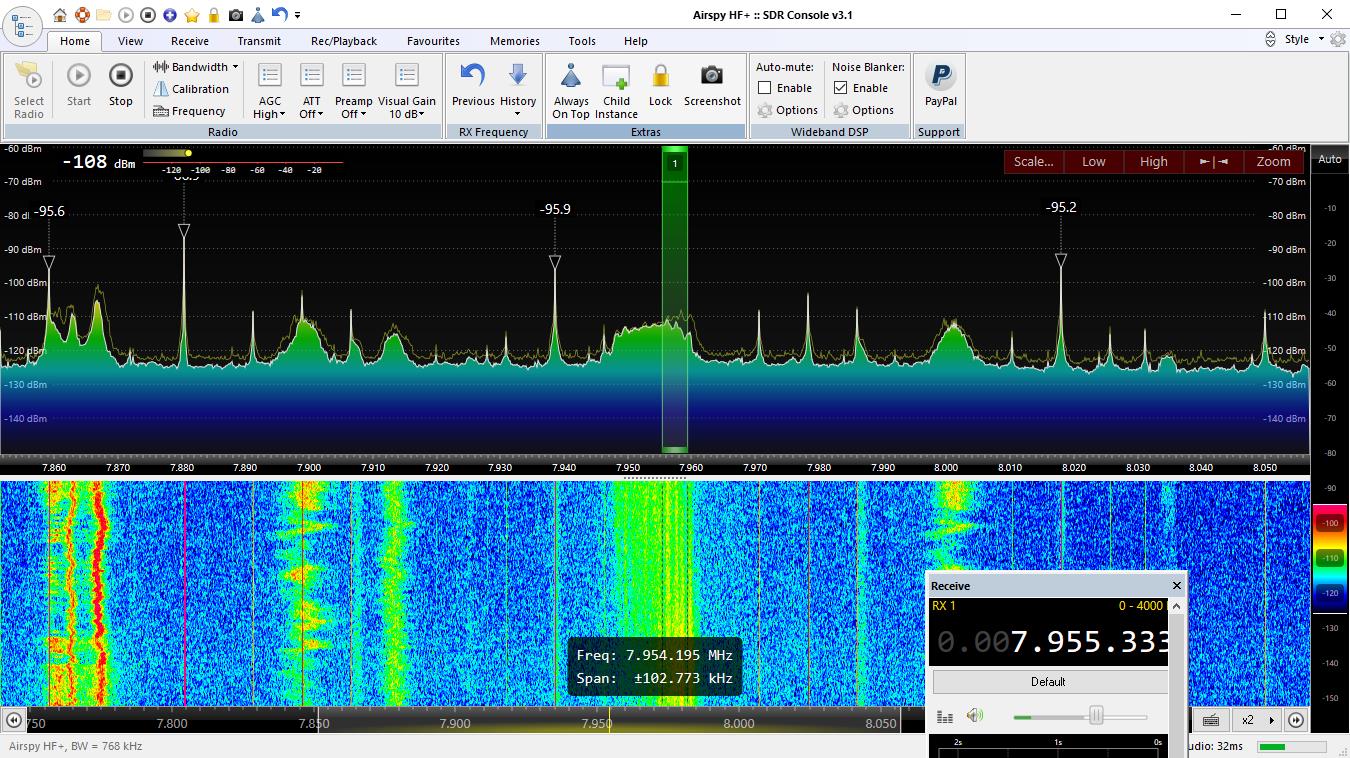
Task: Click the stop icon in quick access toolbar
Action: (x=148, y=15)
